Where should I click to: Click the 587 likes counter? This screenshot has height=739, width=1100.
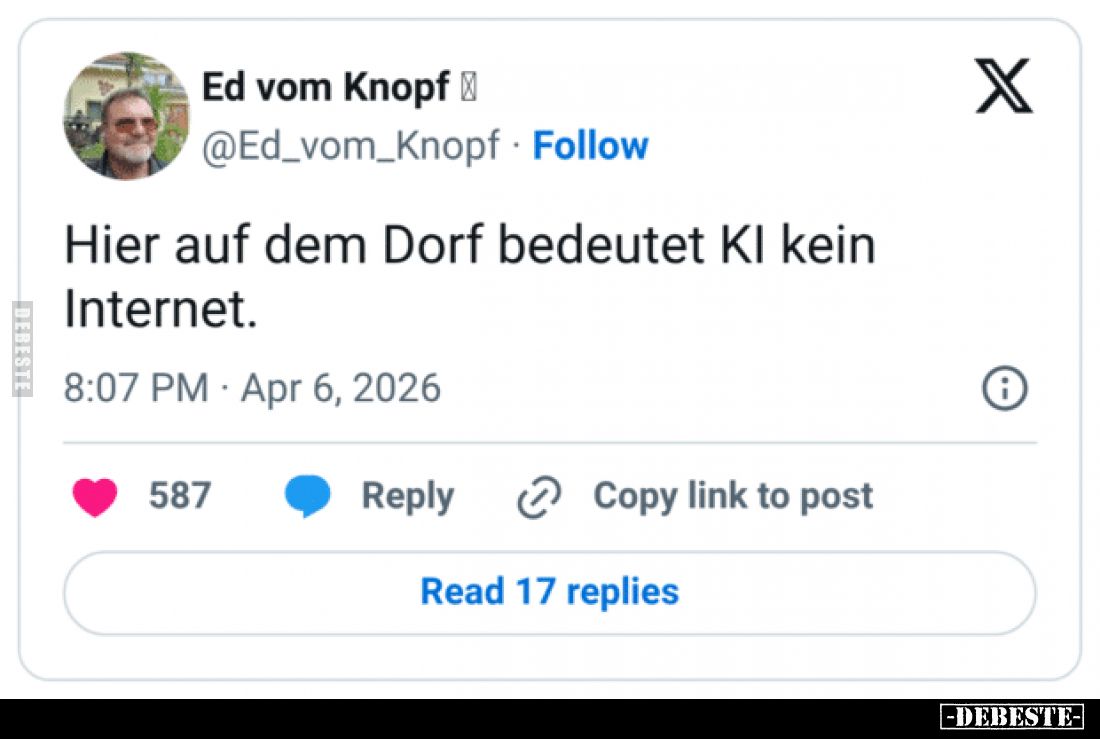click(181, 495)
